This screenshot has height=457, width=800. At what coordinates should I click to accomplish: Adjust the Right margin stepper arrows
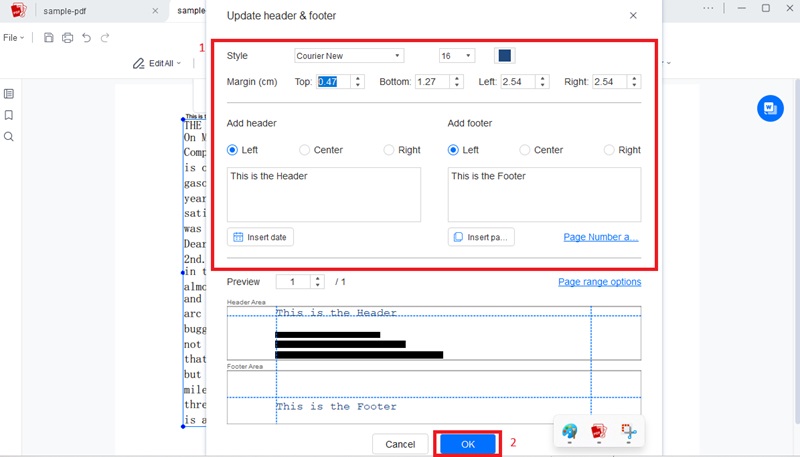pyautogui.click(x=634, y=82)
